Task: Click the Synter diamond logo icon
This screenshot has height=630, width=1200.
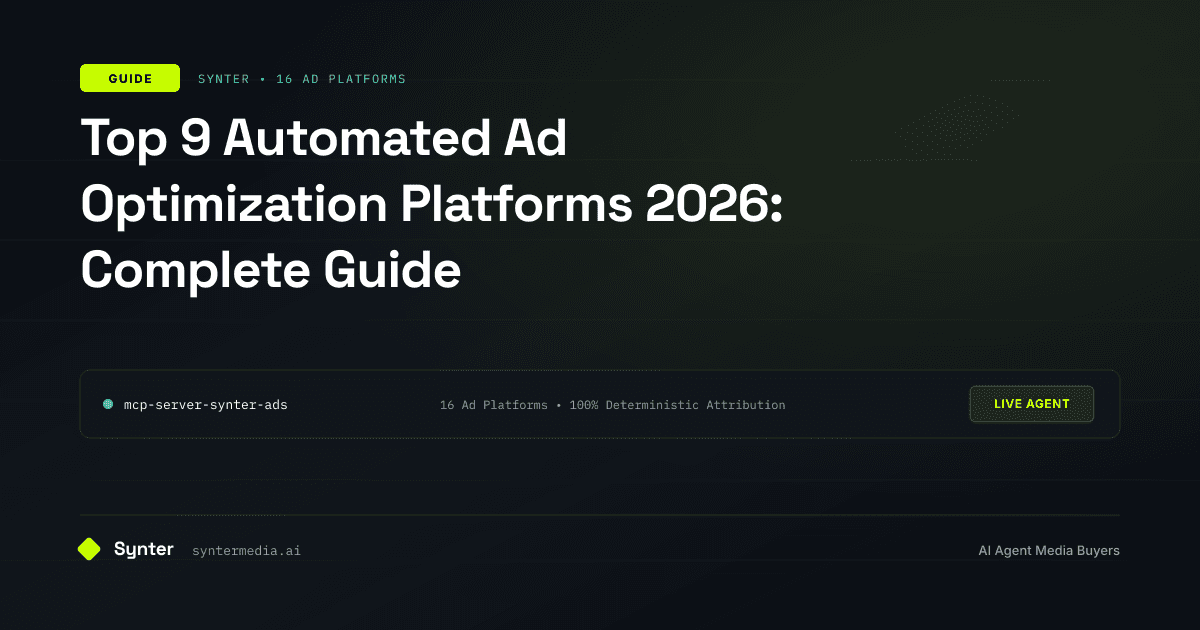Action: 90,549
